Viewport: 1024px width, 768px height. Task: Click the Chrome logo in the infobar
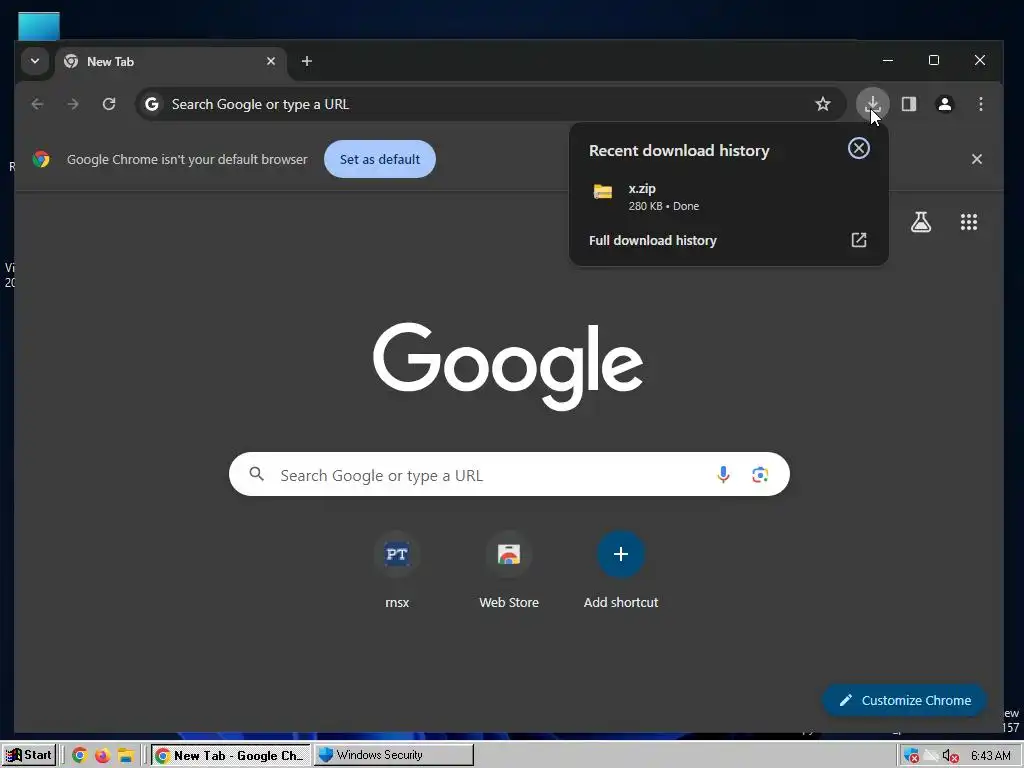pos(41,159)
